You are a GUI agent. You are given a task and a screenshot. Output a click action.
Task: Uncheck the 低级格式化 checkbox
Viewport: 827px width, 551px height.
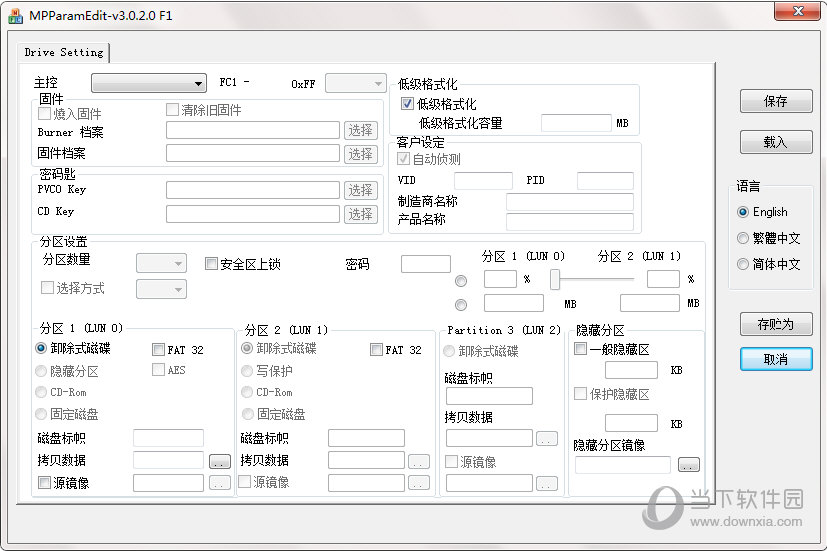[407, 103]
